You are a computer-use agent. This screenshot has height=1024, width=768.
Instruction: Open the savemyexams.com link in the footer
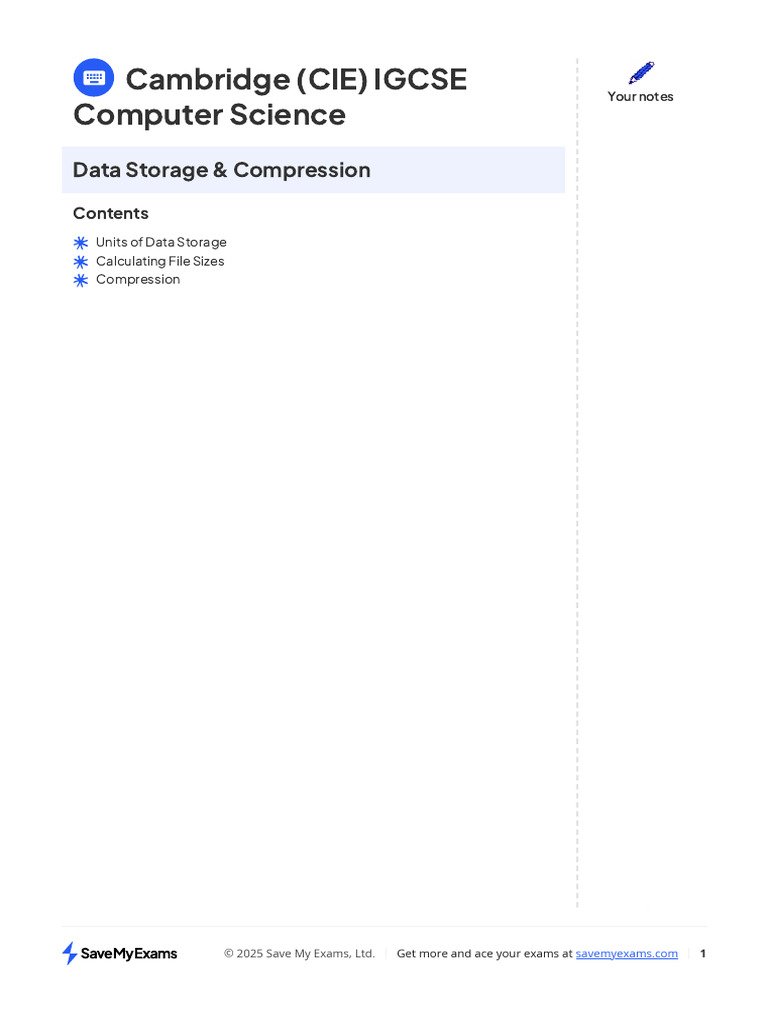pyautogui.click(x=627, y=953)
